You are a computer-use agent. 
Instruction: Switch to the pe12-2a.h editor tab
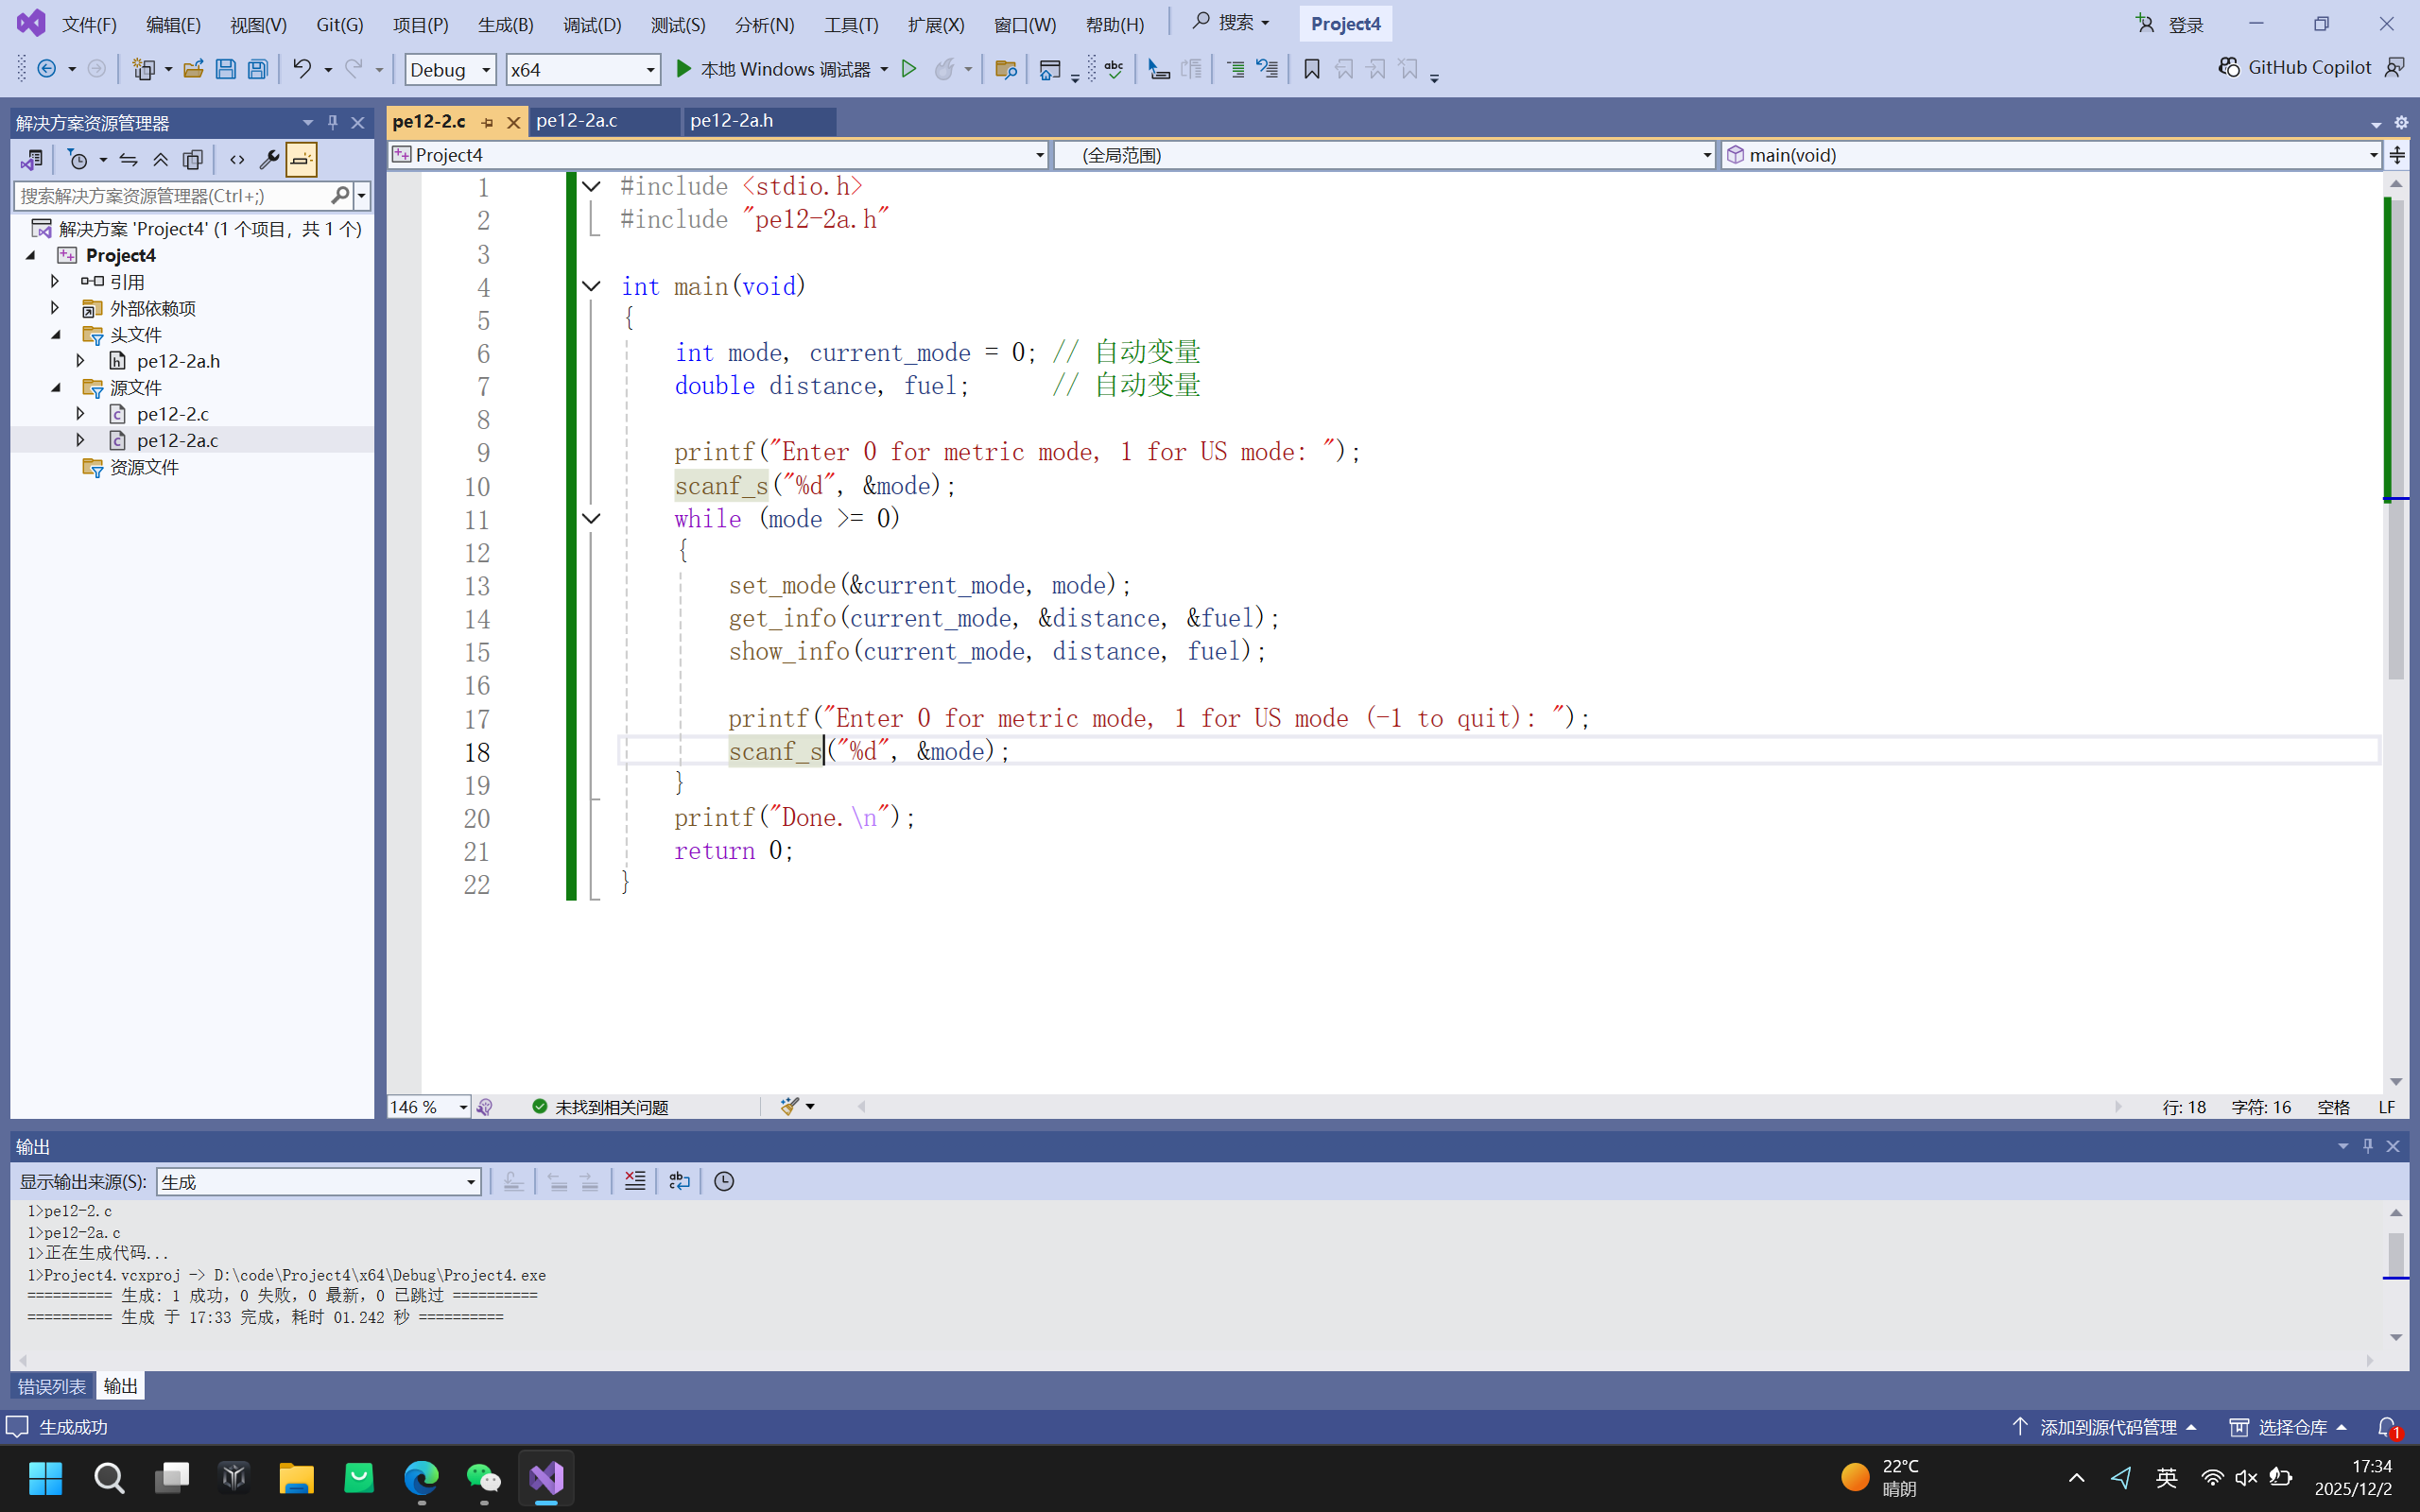(x=732, y=121)
